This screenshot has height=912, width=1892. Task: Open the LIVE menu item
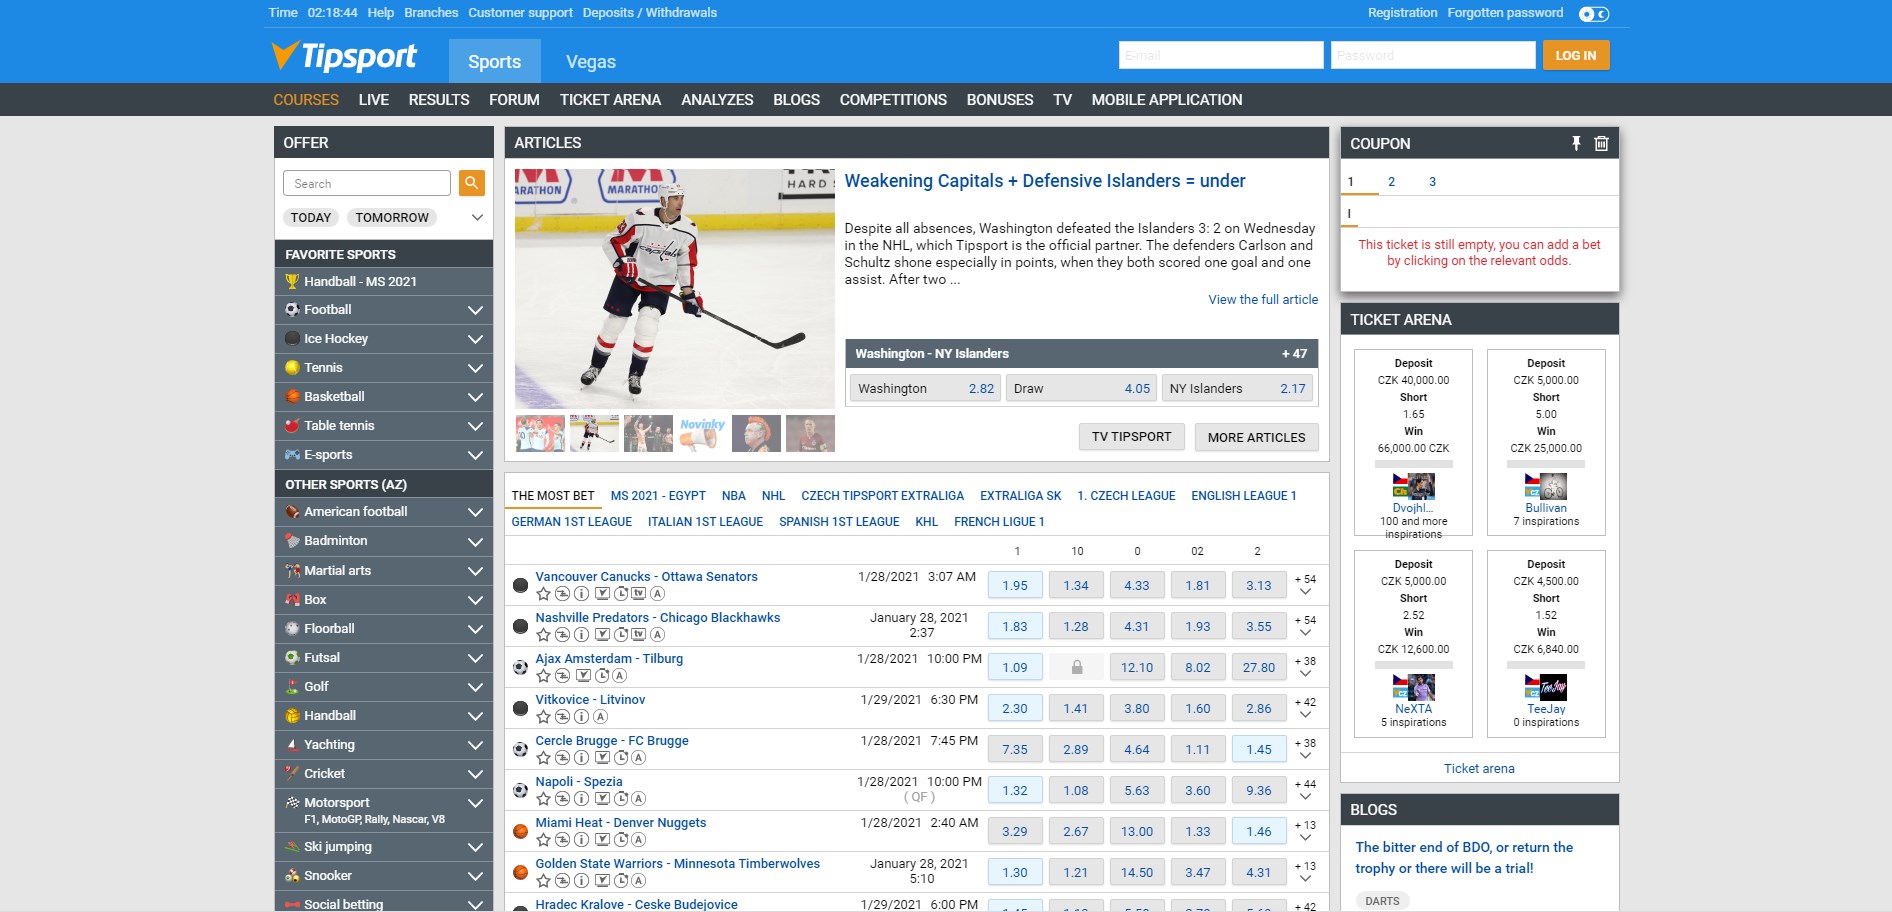(x=374, y=100)
